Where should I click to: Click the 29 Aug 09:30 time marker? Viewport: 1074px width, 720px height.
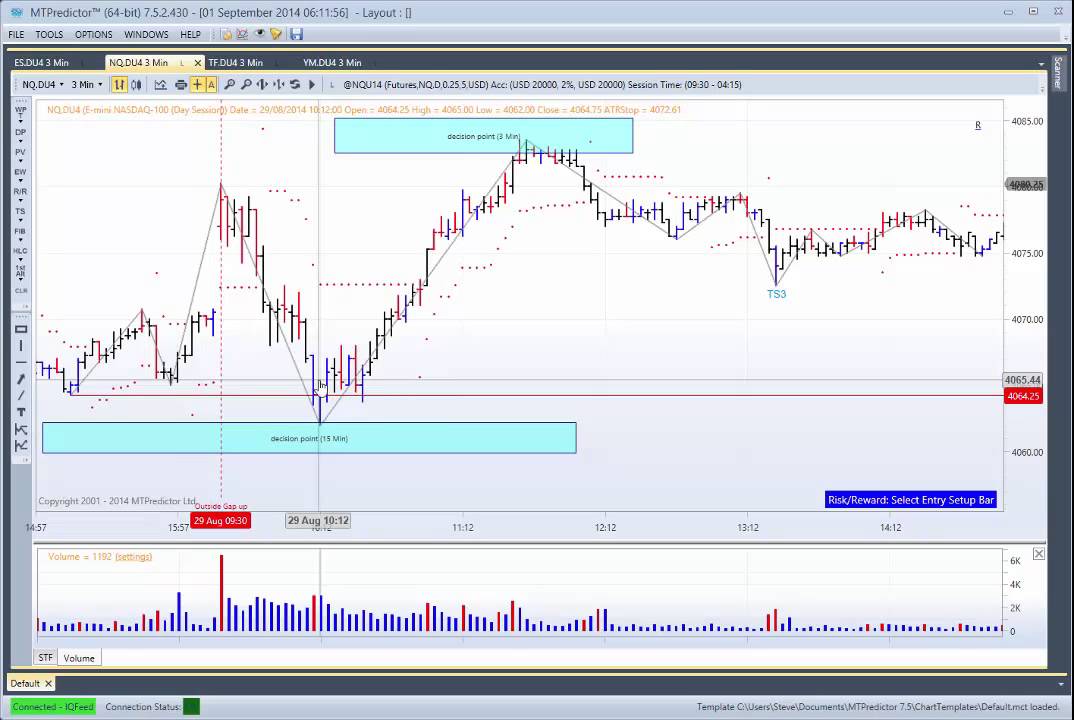[x=221, y=521]
